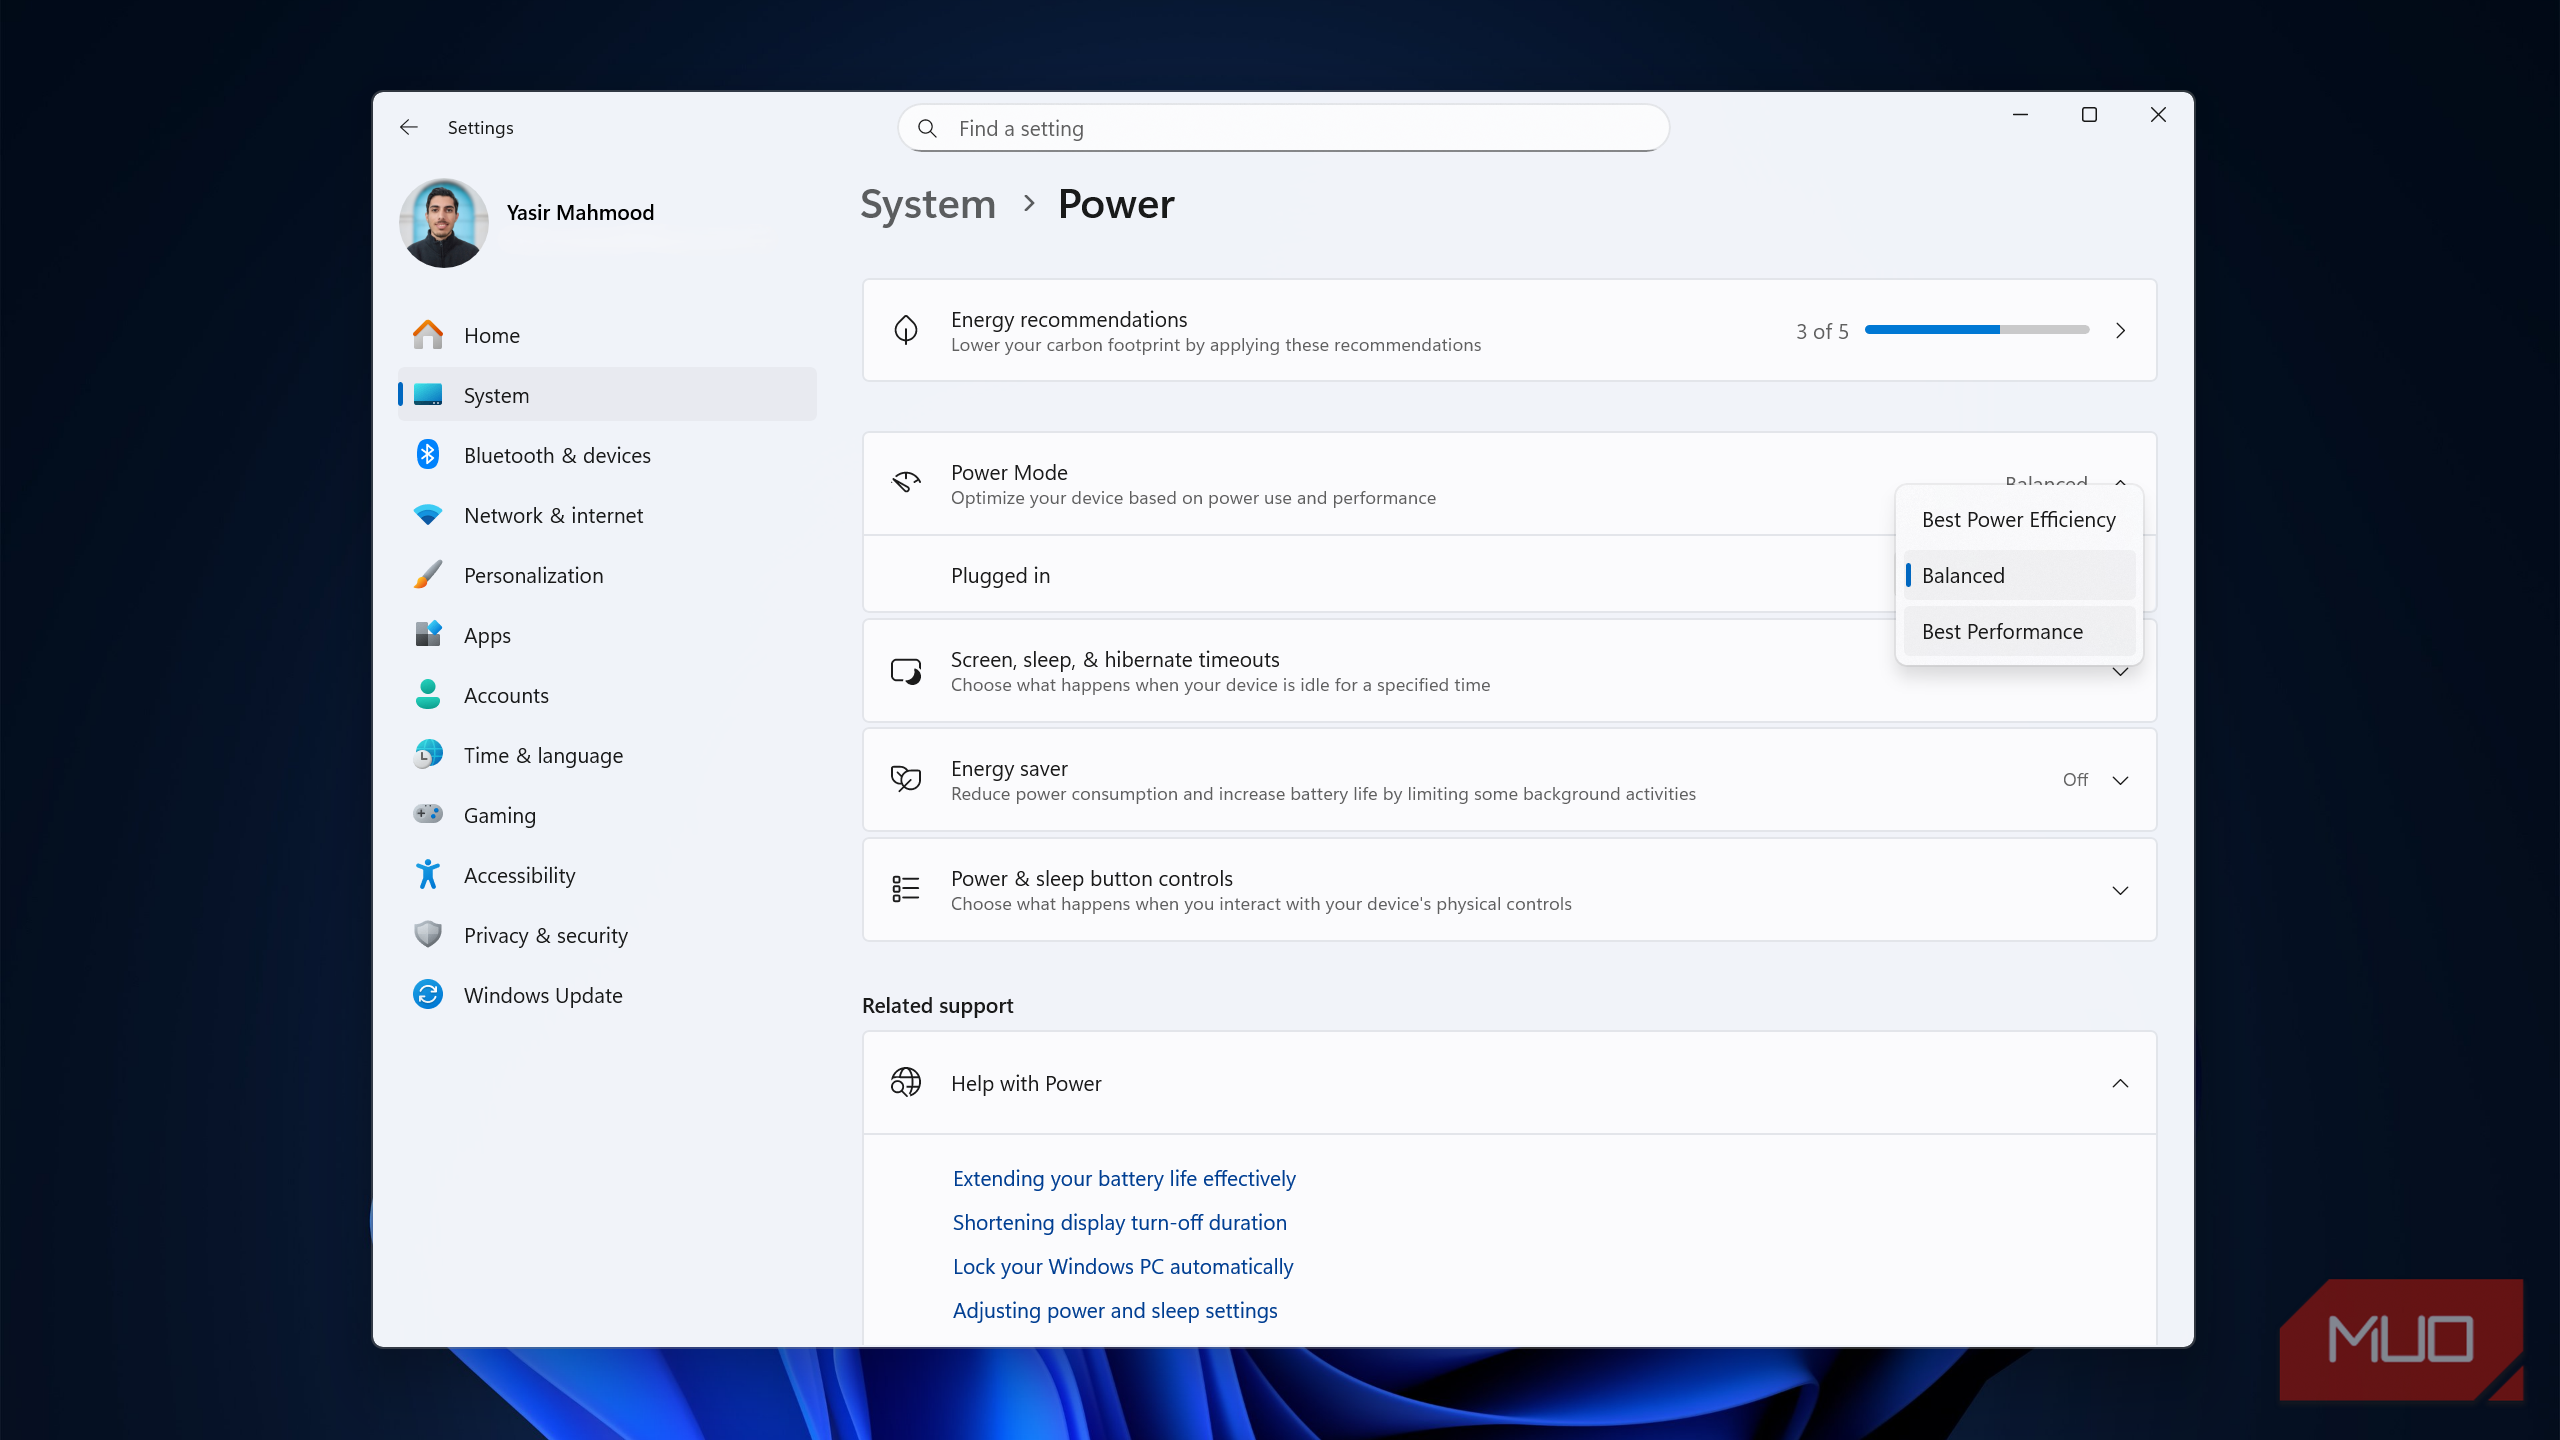The width and height of the screenshot is (2560, 1440).
Task: Click the magnifier icon in search box
Action: point(927,129)
